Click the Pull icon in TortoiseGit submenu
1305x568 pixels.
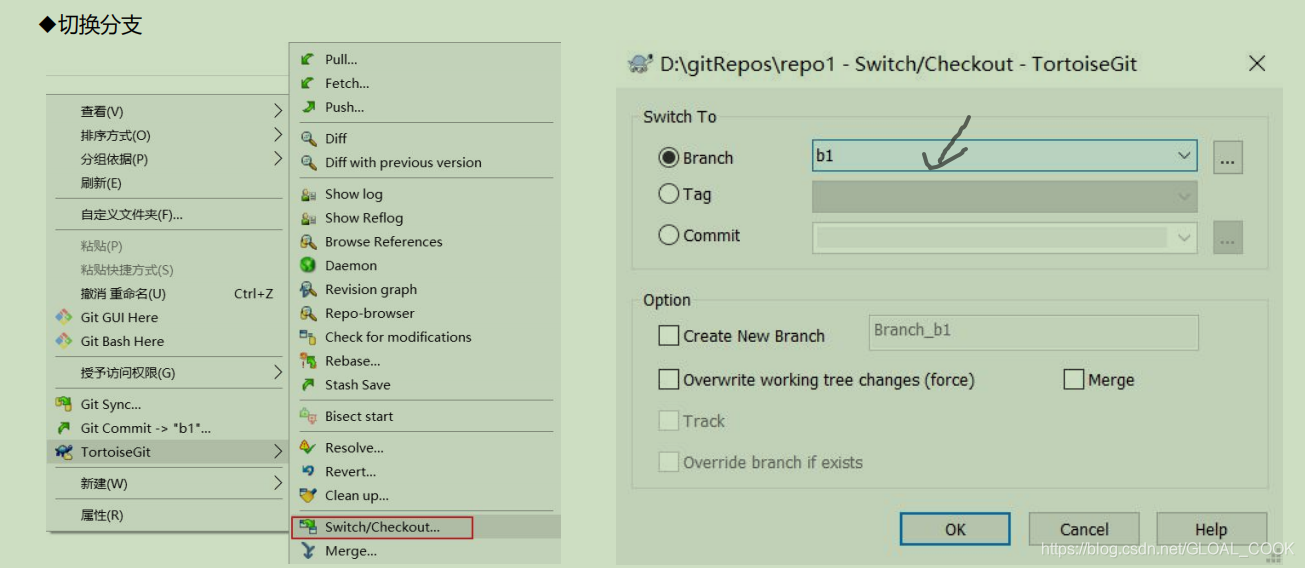[x=308, y=59]
